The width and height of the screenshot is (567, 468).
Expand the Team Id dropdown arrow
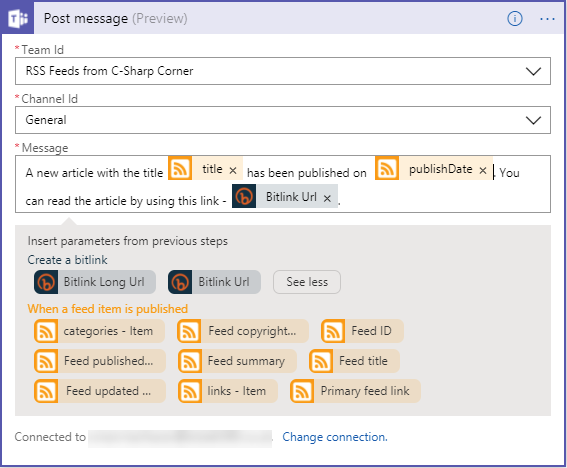(533, 71)
